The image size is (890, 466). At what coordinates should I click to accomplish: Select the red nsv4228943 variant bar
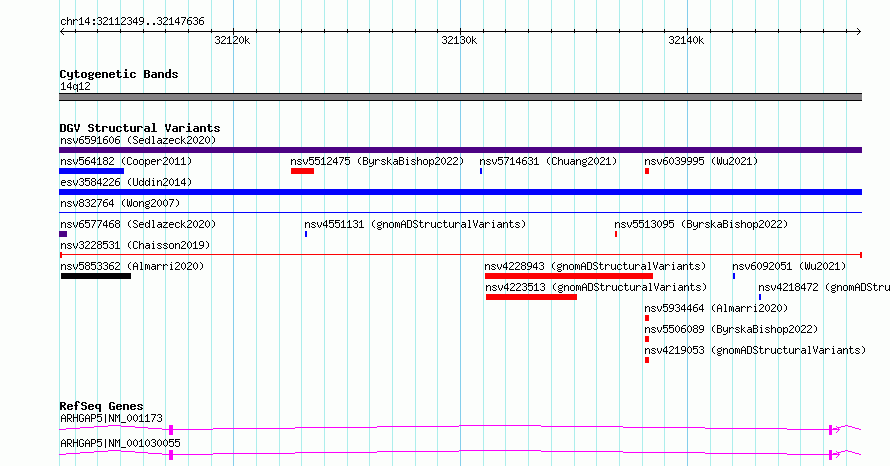pos(569,276)
